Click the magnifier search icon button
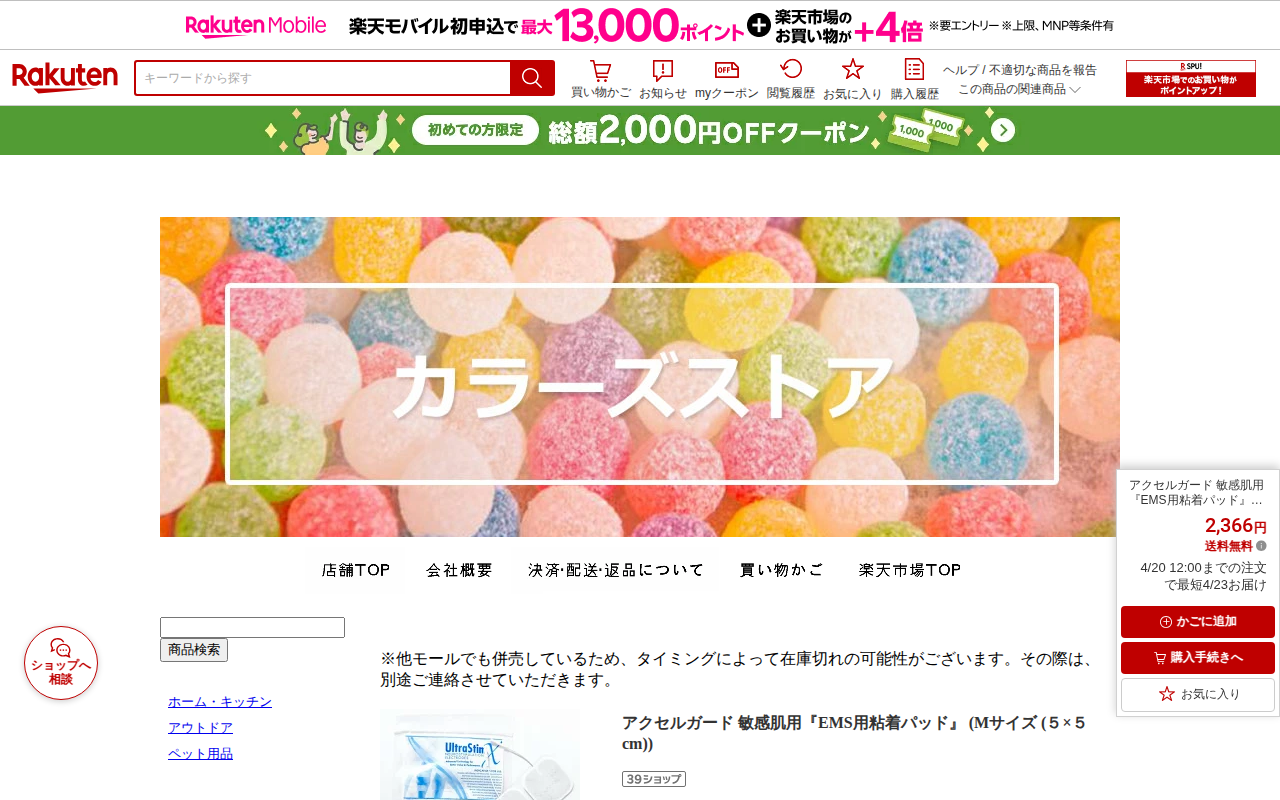1280x800 pixels. (532, 78)
